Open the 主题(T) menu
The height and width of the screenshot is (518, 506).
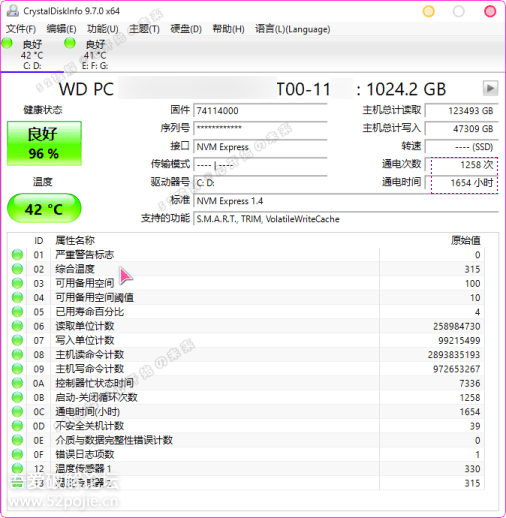pos(144,29)
